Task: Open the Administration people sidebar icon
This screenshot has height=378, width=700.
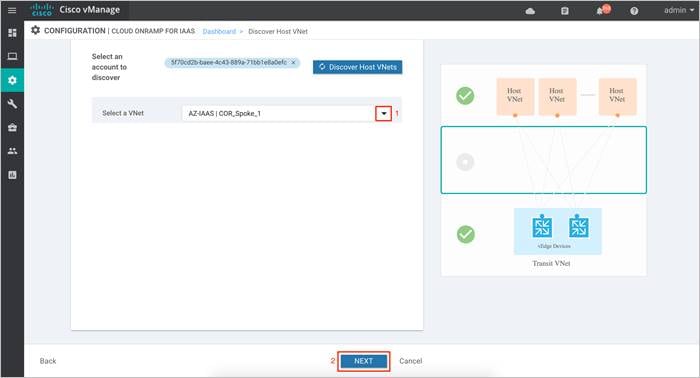Action: click(12, 151)
